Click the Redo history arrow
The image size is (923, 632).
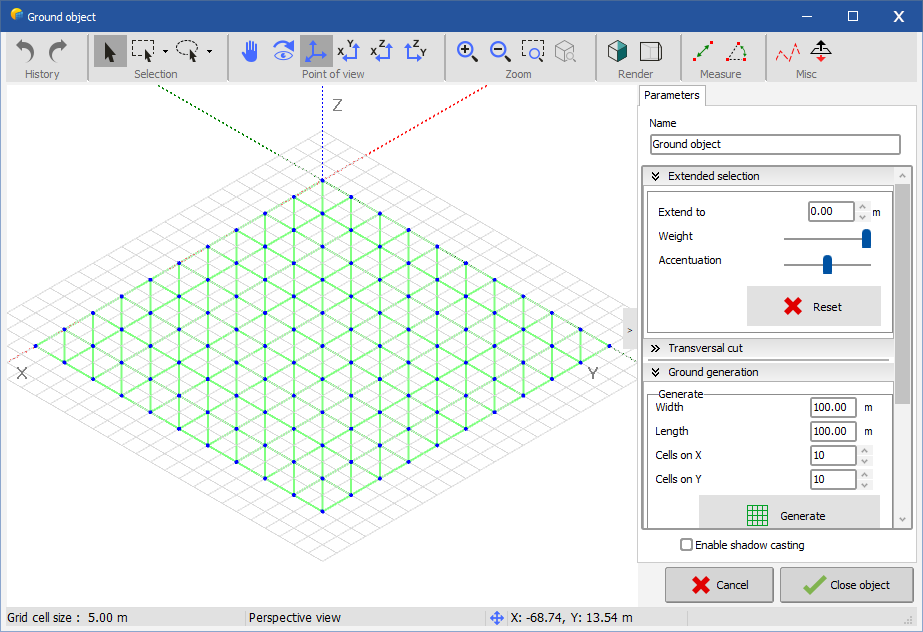(58, 51)
